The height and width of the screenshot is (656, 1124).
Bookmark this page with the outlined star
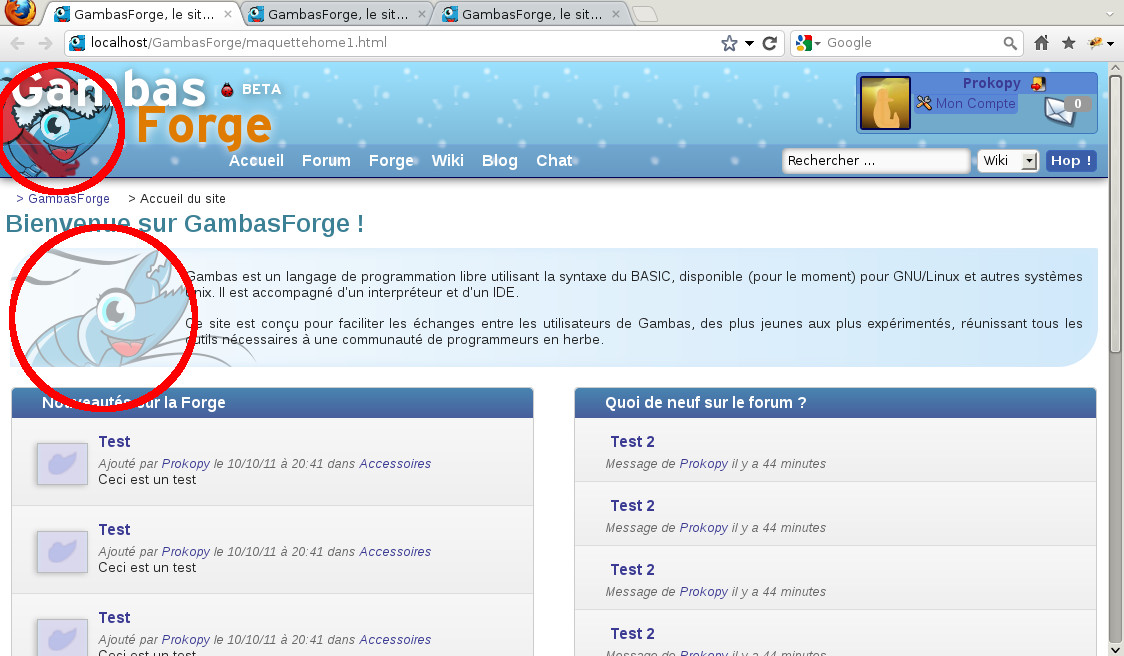(x=729, y=43)
